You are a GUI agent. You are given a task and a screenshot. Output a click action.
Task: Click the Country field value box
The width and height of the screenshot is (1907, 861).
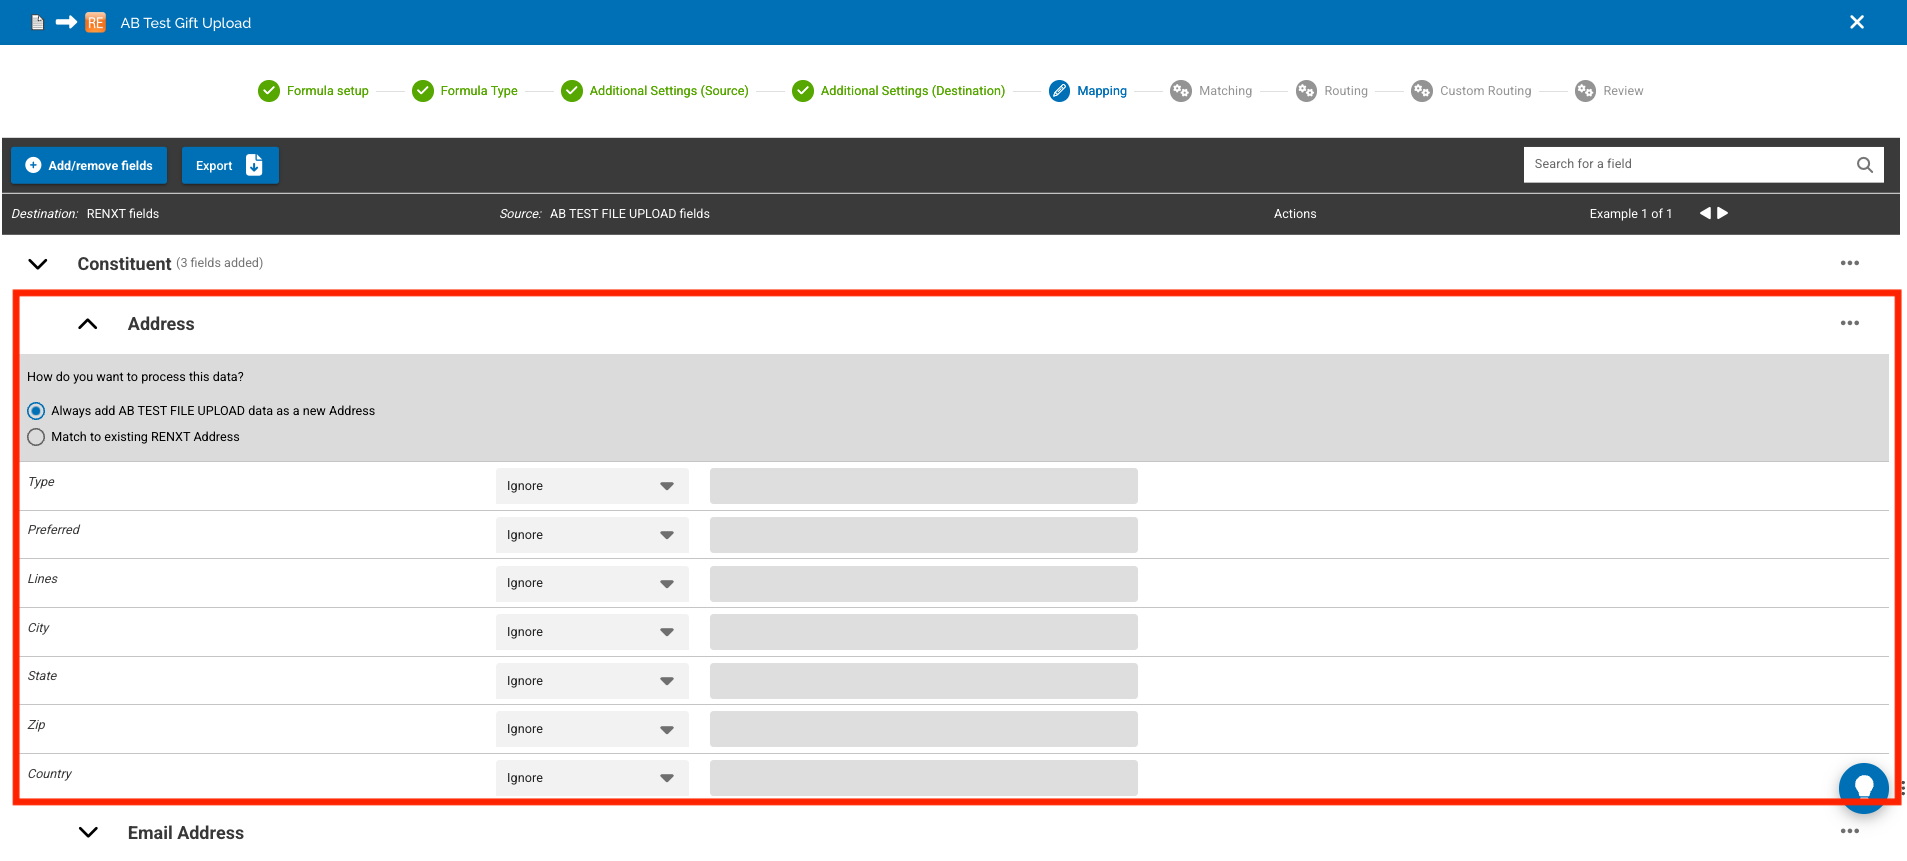[x=924, y=778]
